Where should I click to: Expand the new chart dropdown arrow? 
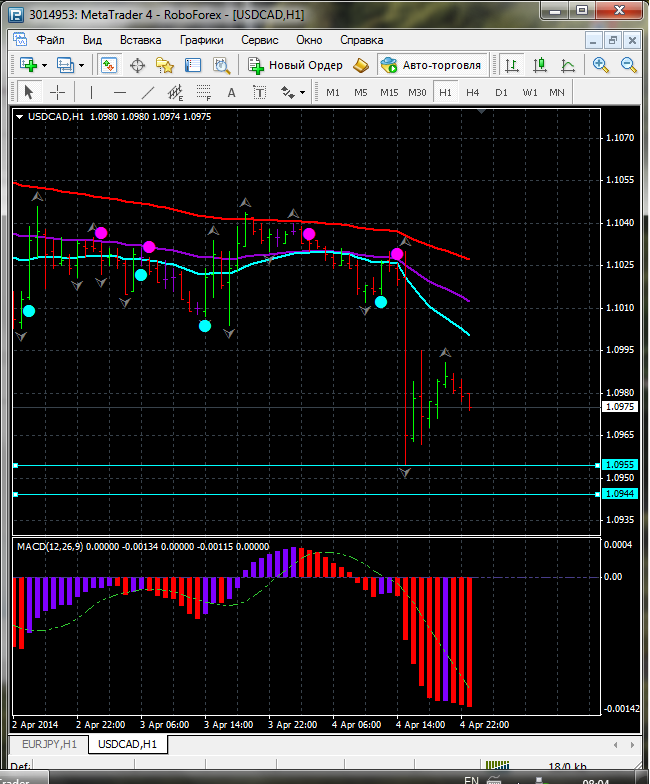[45, 65]
